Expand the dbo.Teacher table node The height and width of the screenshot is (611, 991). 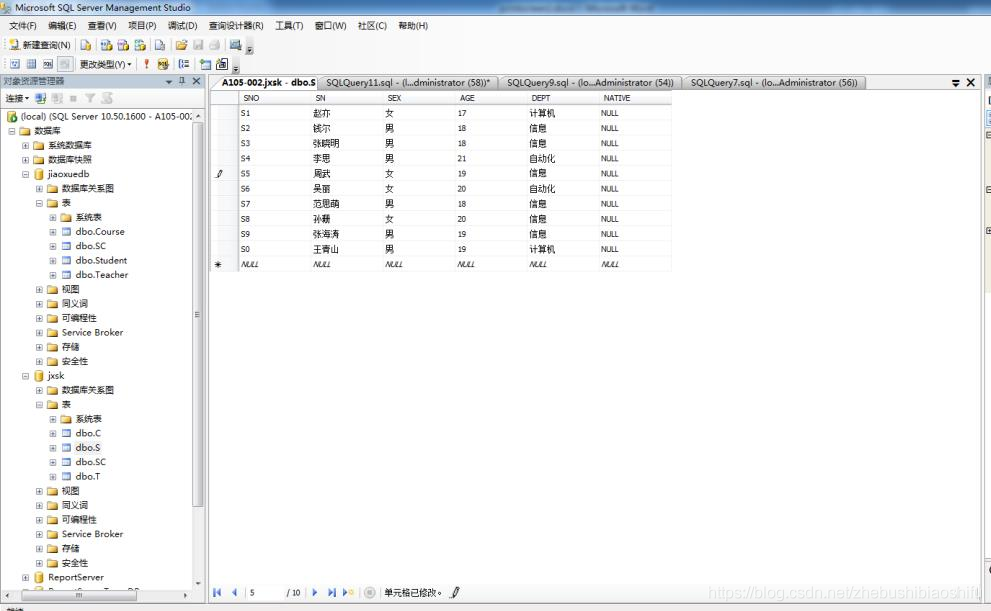(53, 275)
